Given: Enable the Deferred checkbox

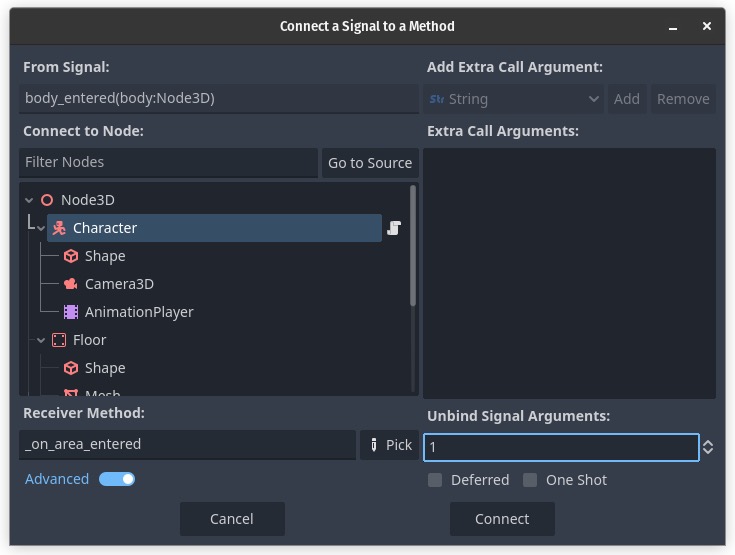Looking at the screenshot, I should (435, 480).
